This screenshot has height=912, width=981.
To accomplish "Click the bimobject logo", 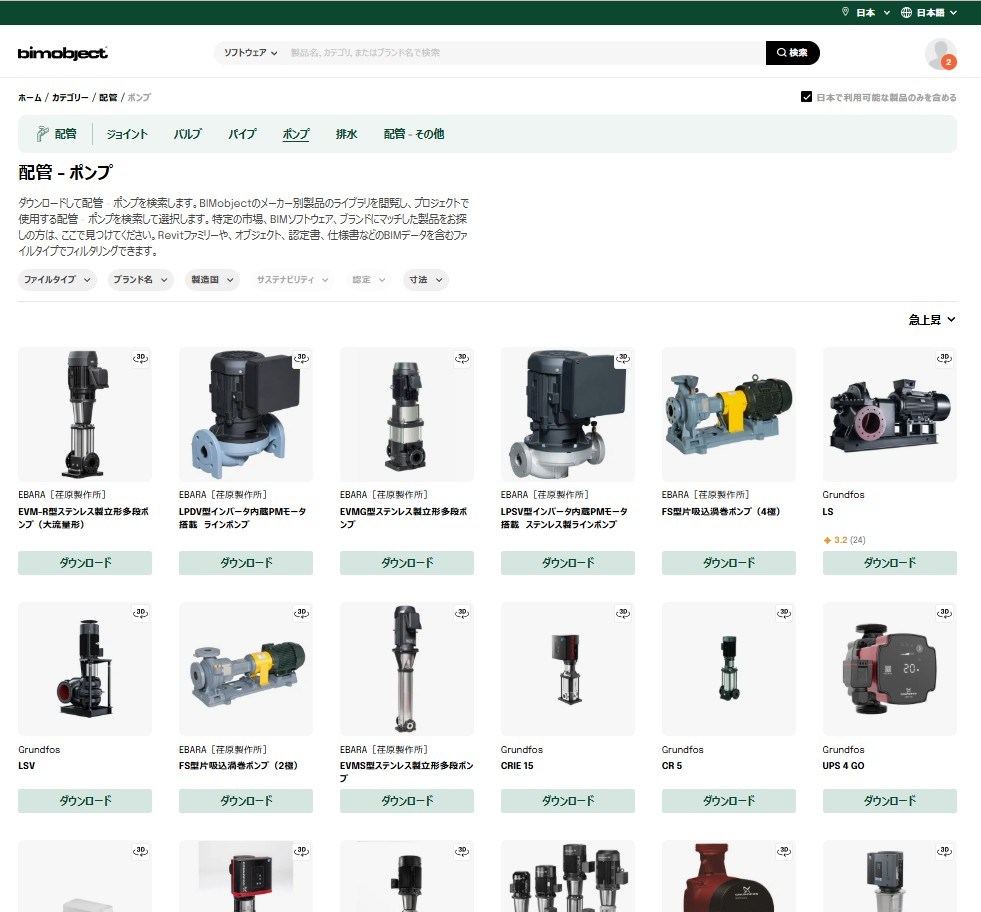I will click(62, 53).
